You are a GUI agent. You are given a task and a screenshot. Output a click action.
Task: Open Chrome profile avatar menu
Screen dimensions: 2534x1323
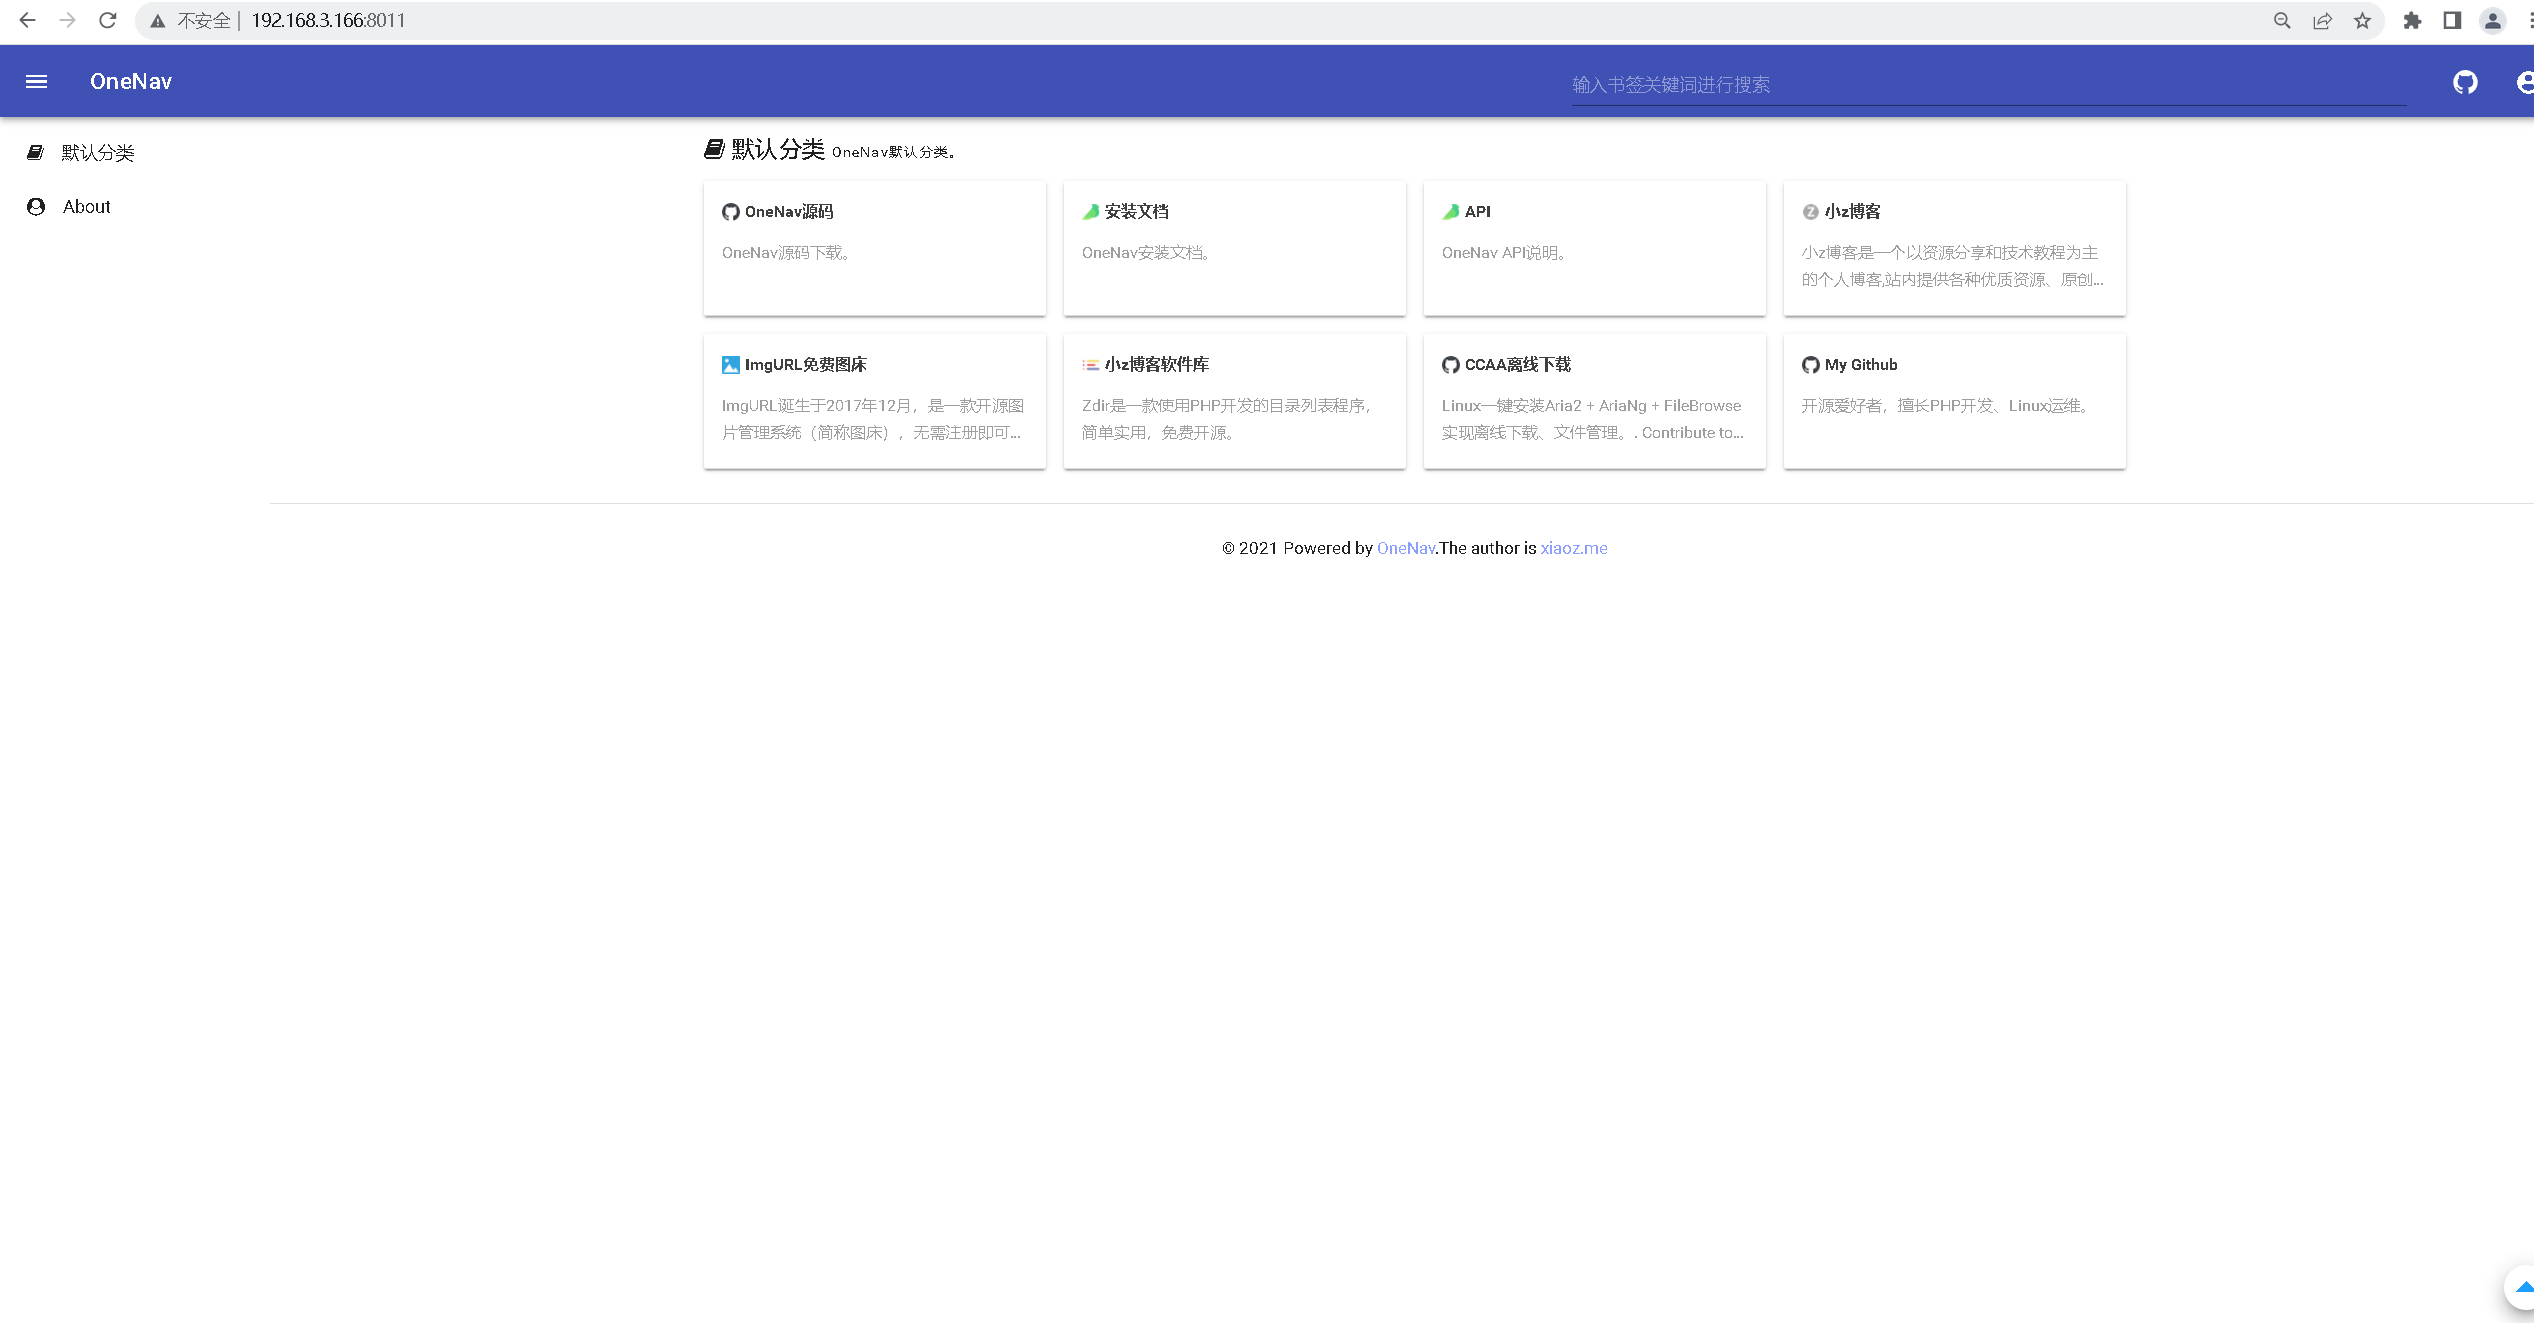point(2492,20)
